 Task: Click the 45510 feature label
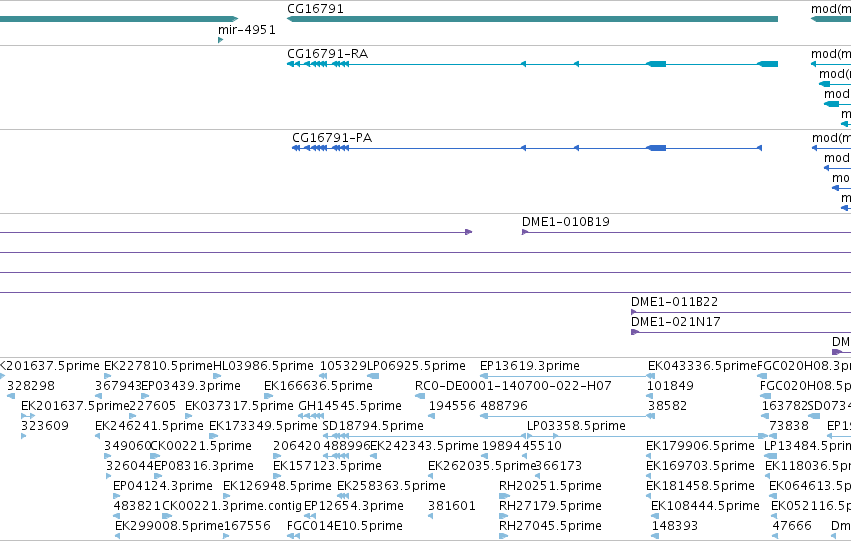[x=542, y=446]
